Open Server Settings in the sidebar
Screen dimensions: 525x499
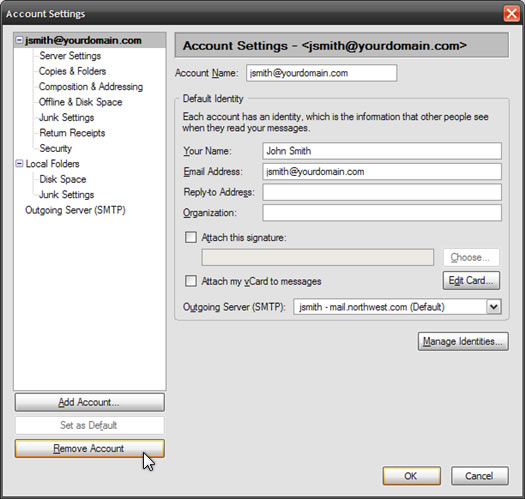pyautogui.click(x=70, y=56)
